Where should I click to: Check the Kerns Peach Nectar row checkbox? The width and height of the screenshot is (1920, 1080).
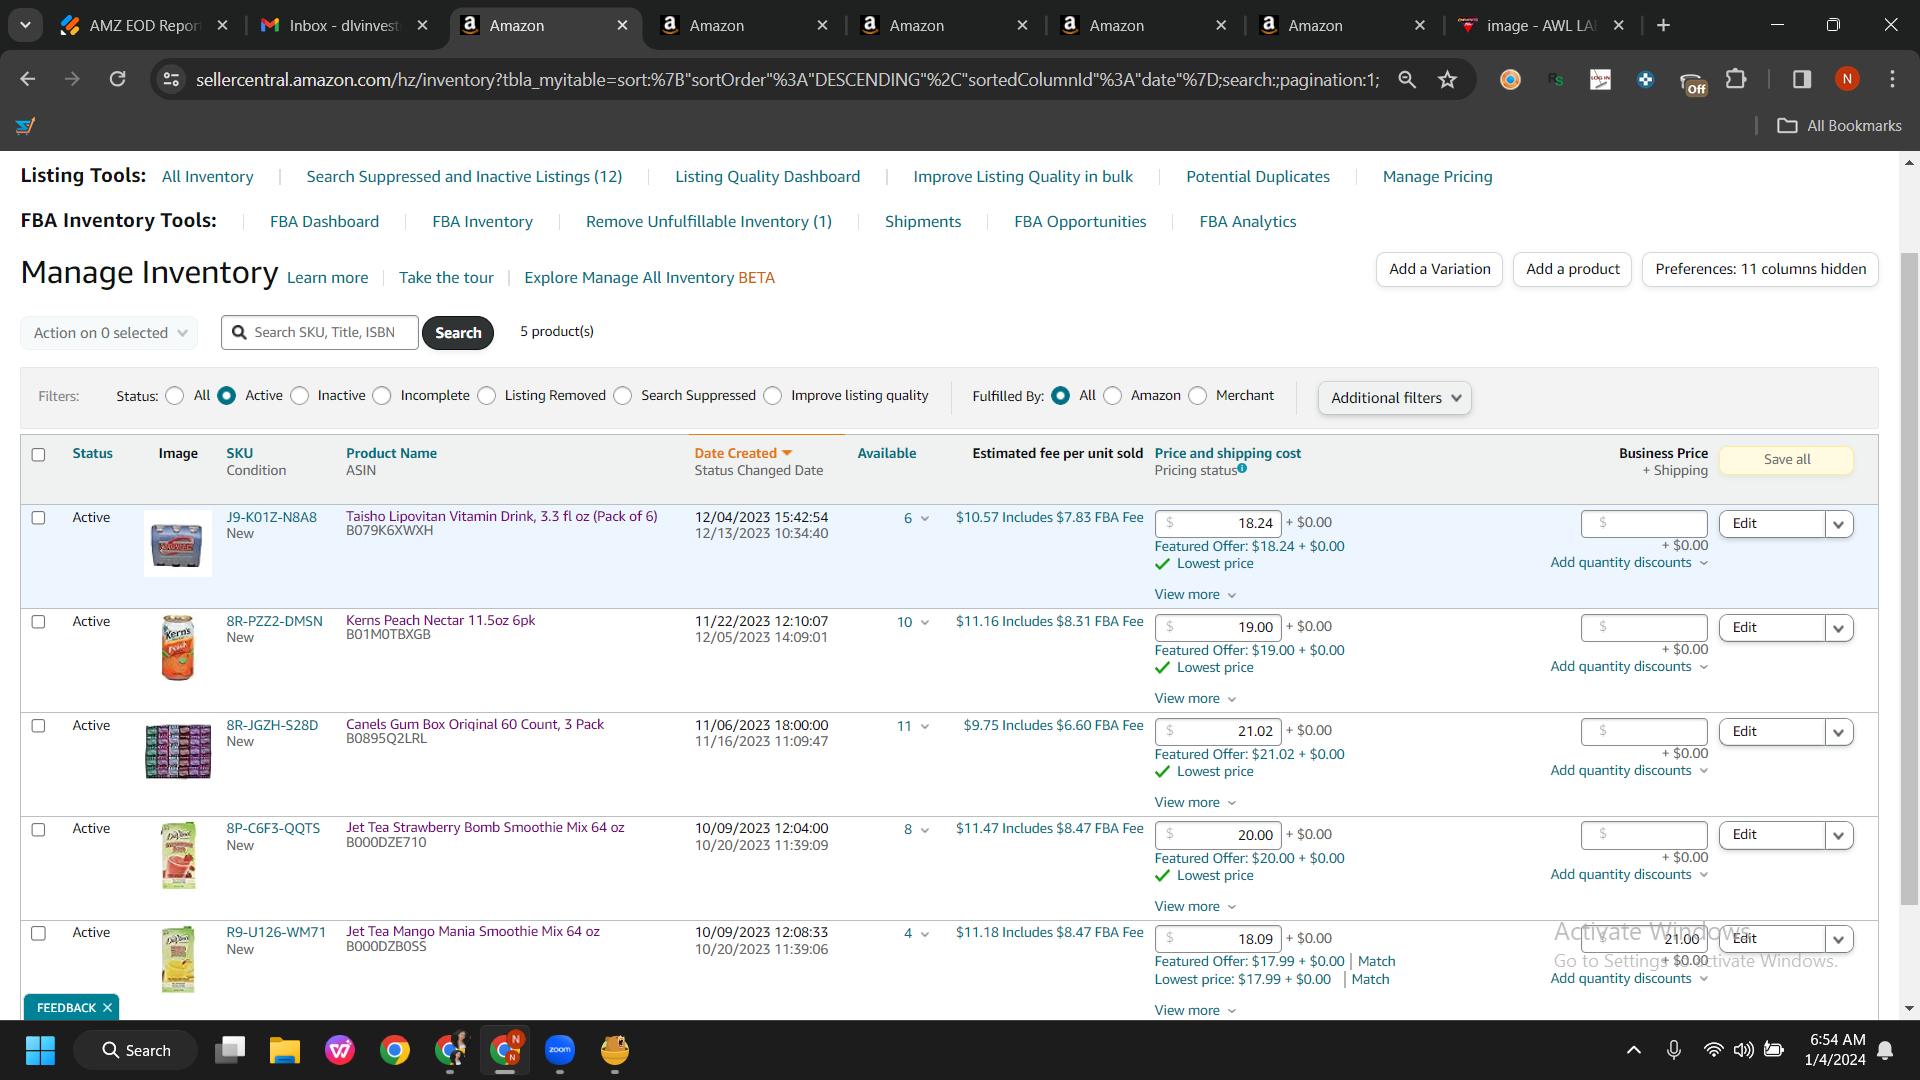(38, 622)
